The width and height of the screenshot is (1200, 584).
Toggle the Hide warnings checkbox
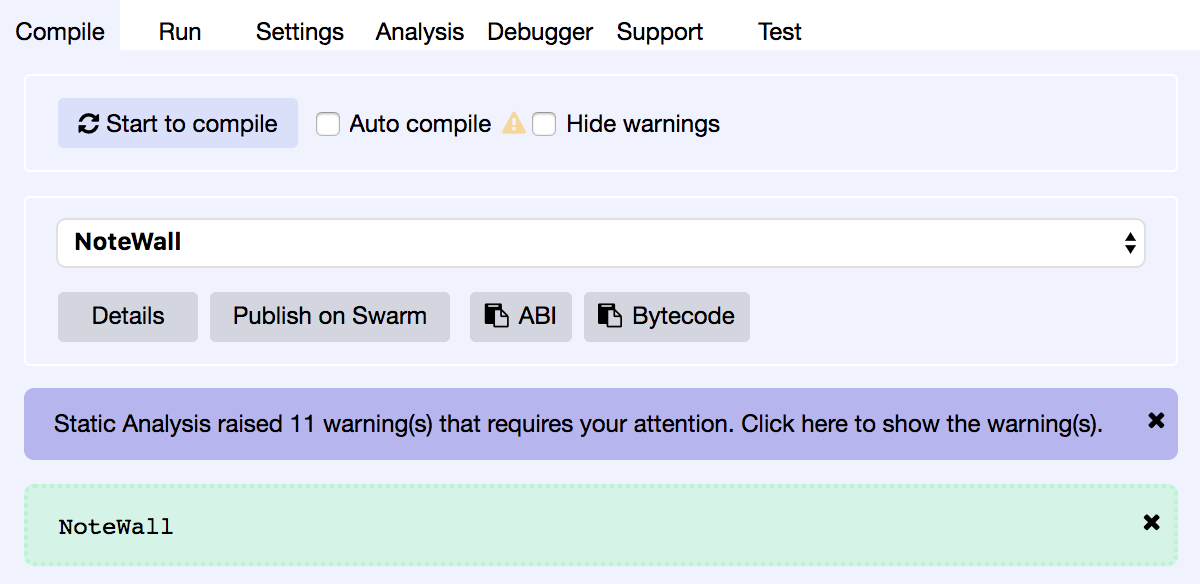[x=544, y=124]
